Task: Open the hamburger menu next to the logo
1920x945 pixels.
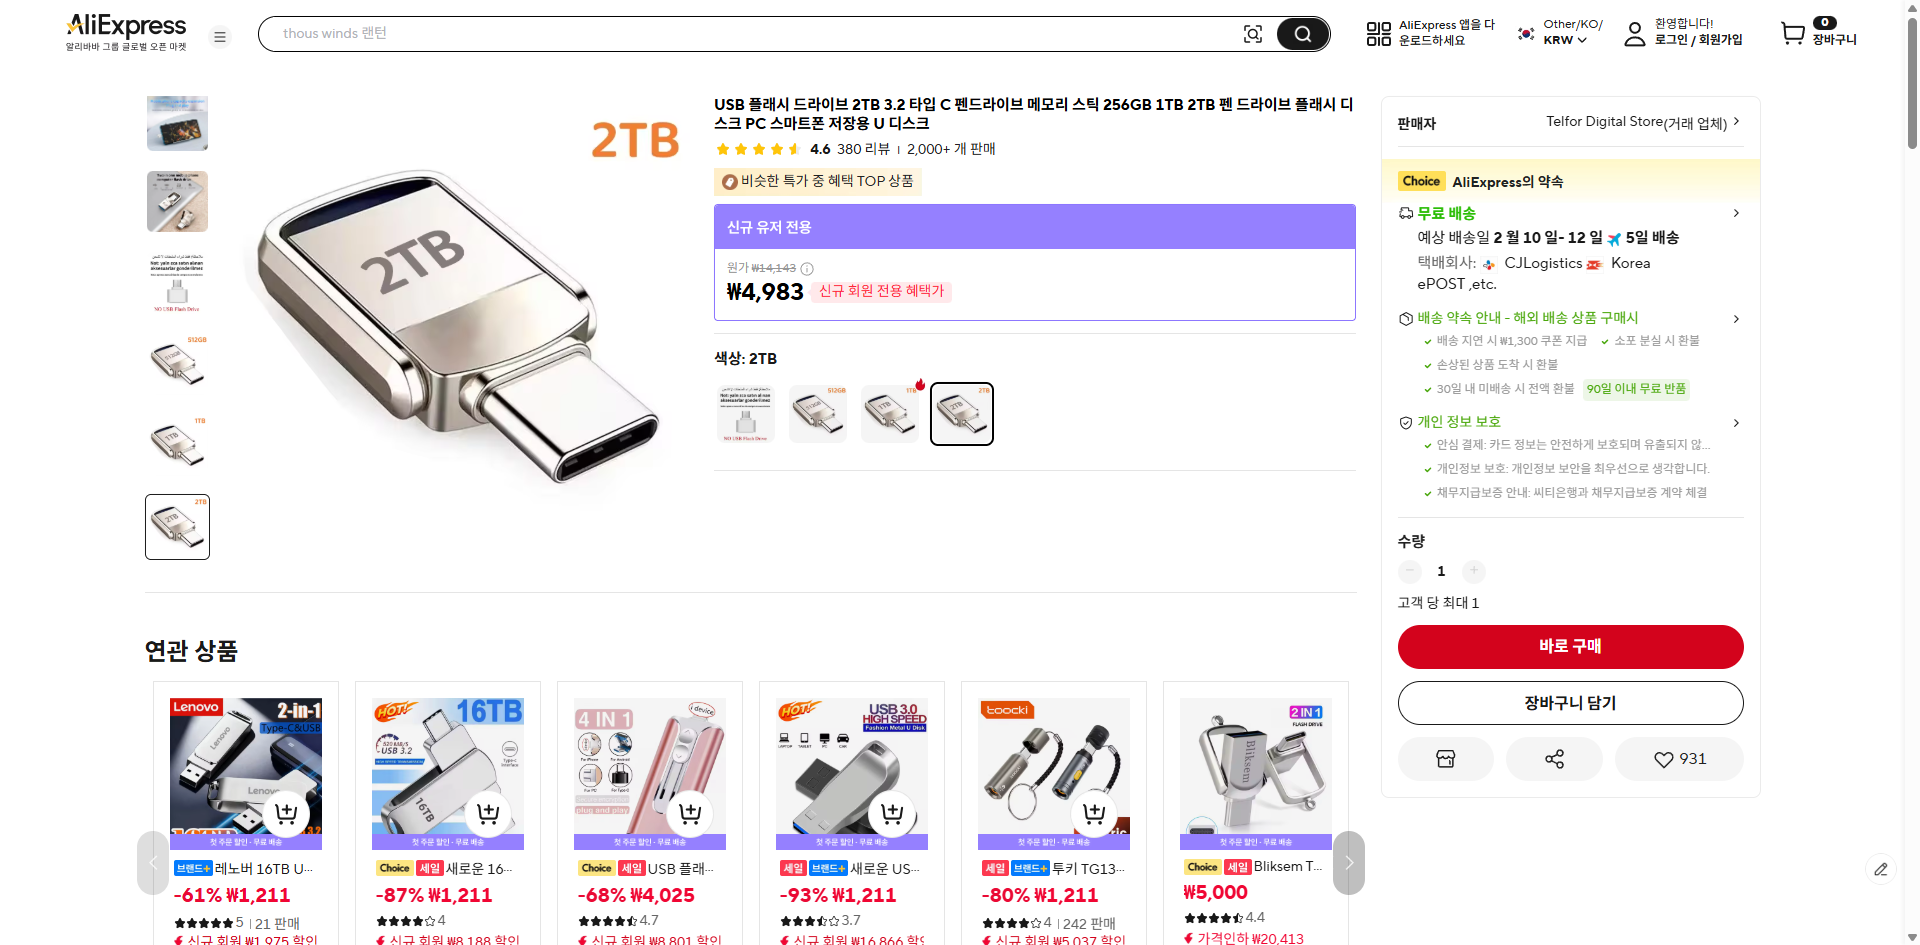Action: click(x=220, y=36)
